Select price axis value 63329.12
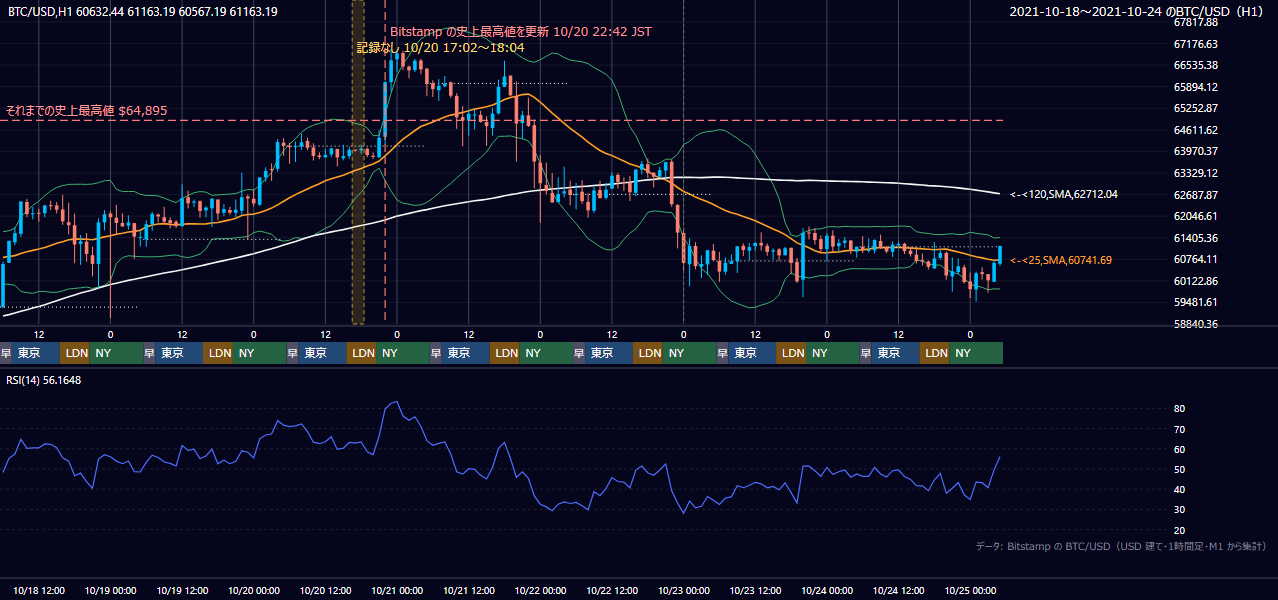1278x600 pixels. [1196, 173]
